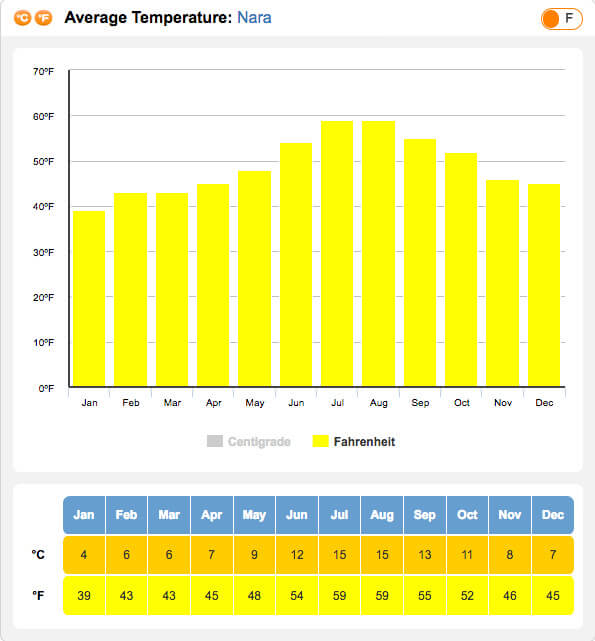Click the Average Temperature title text
The width and height of the screenshot is (595, 641).
pos(148,18)
